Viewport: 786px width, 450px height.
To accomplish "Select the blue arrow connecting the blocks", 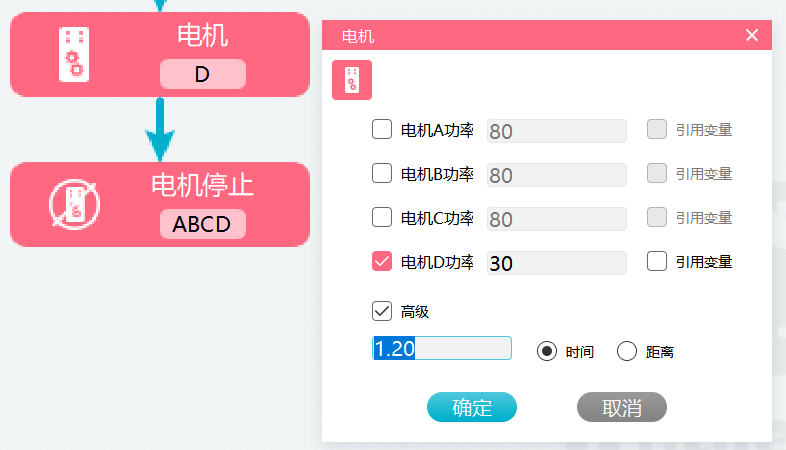I will tap(160, 129).
